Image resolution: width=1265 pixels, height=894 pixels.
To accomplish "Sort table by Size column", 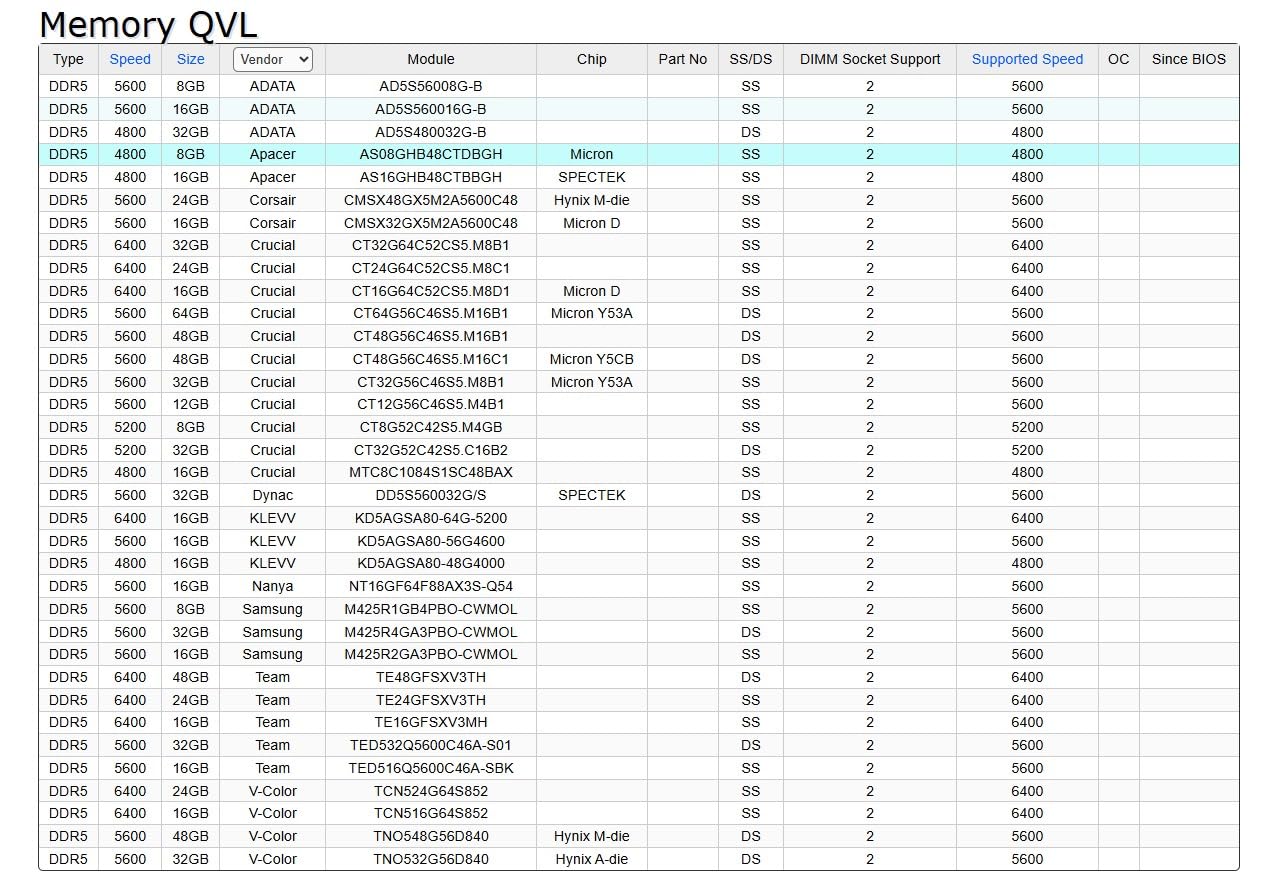I will (190, 59).
